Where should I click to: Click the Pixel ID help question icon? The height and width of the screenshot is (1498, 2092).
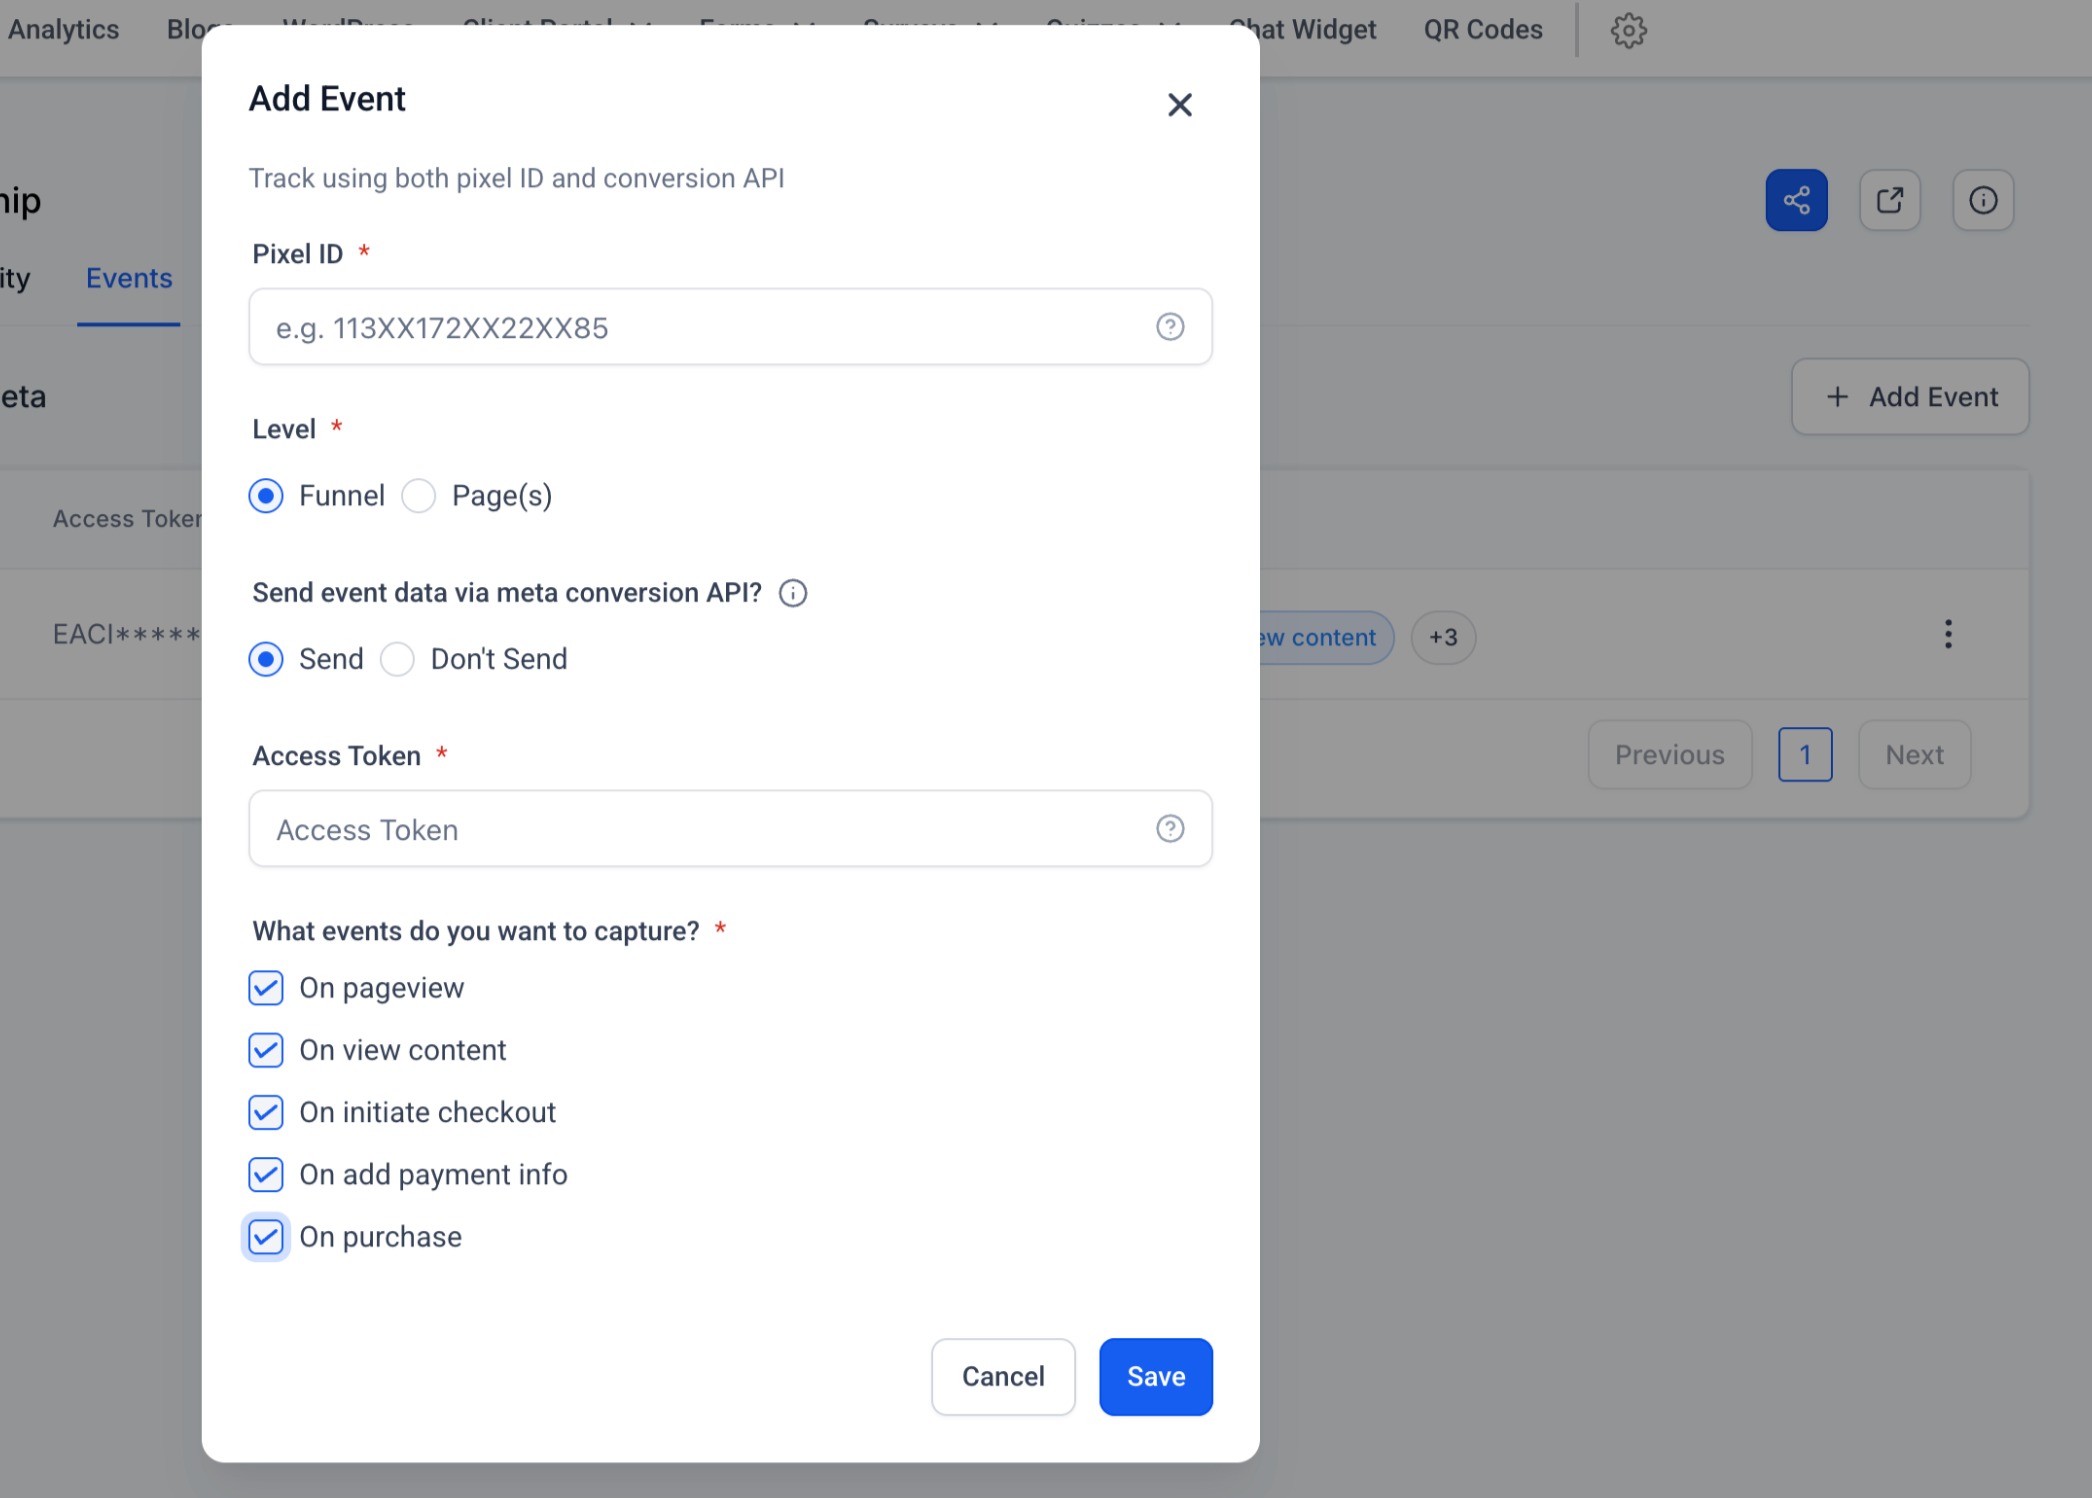tap(1169, 327)
